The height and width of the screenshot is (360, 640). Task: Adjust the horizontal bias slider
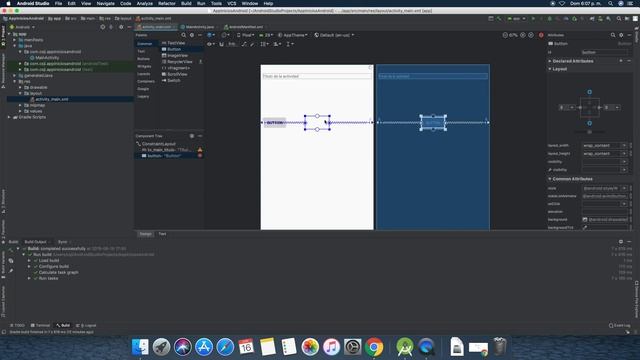(x=589, y=132)
